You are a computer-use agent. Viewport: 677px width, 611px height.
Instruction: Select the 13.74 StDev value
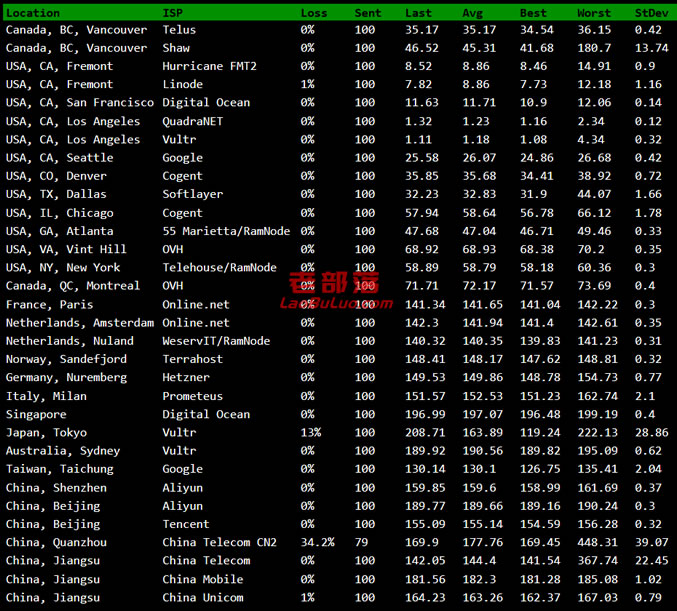652,48
